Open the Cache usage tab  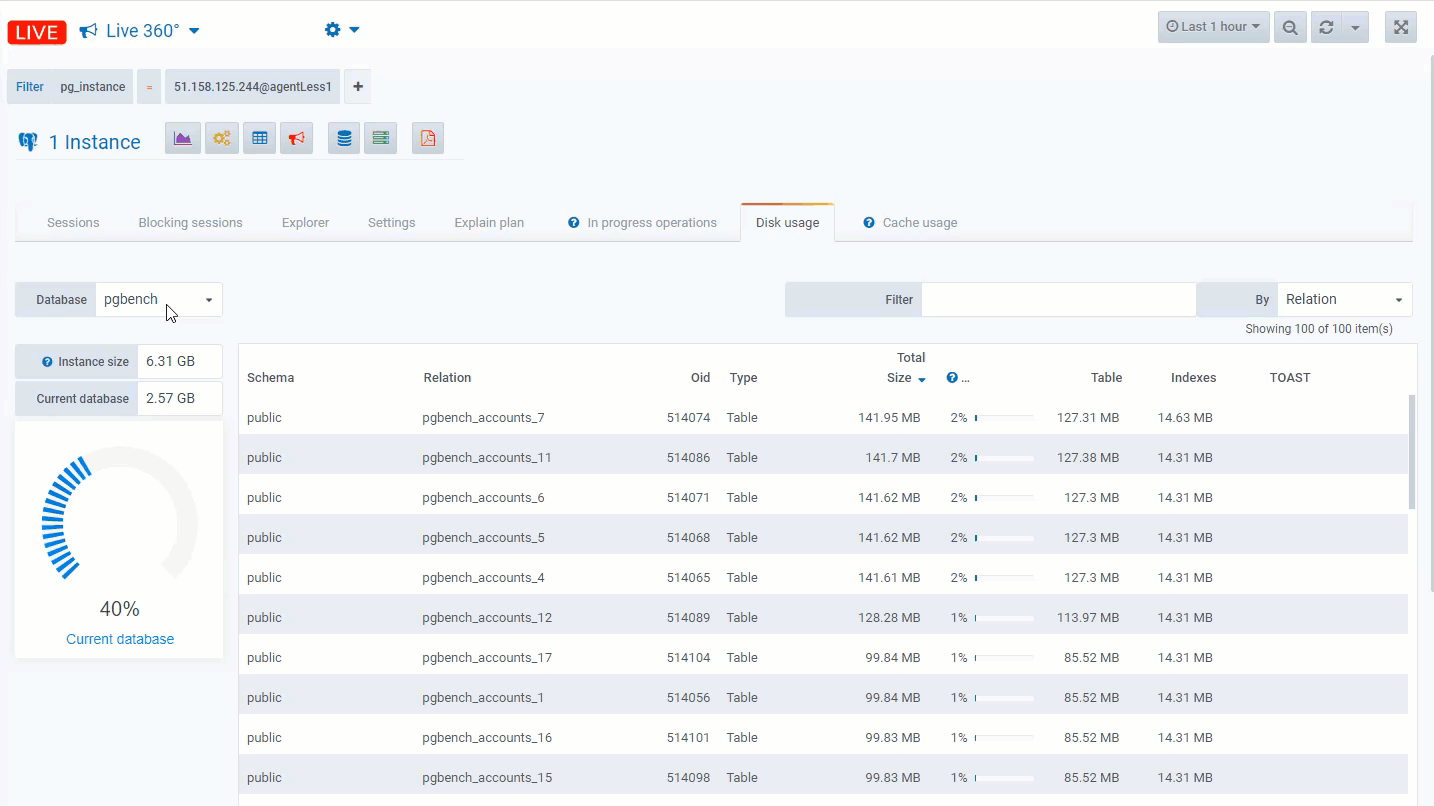(x=919, y=222)
